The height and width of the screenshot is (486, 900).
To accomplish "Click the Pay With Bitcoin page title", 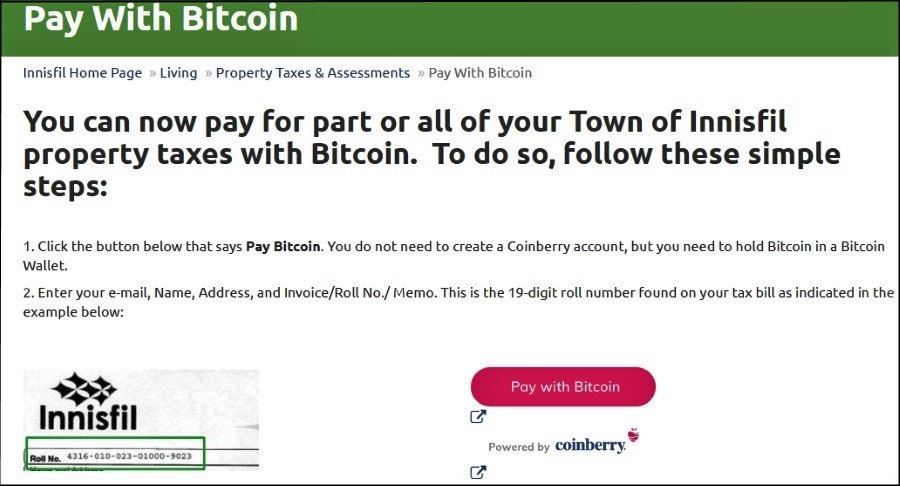I will (x=160, y=18).
